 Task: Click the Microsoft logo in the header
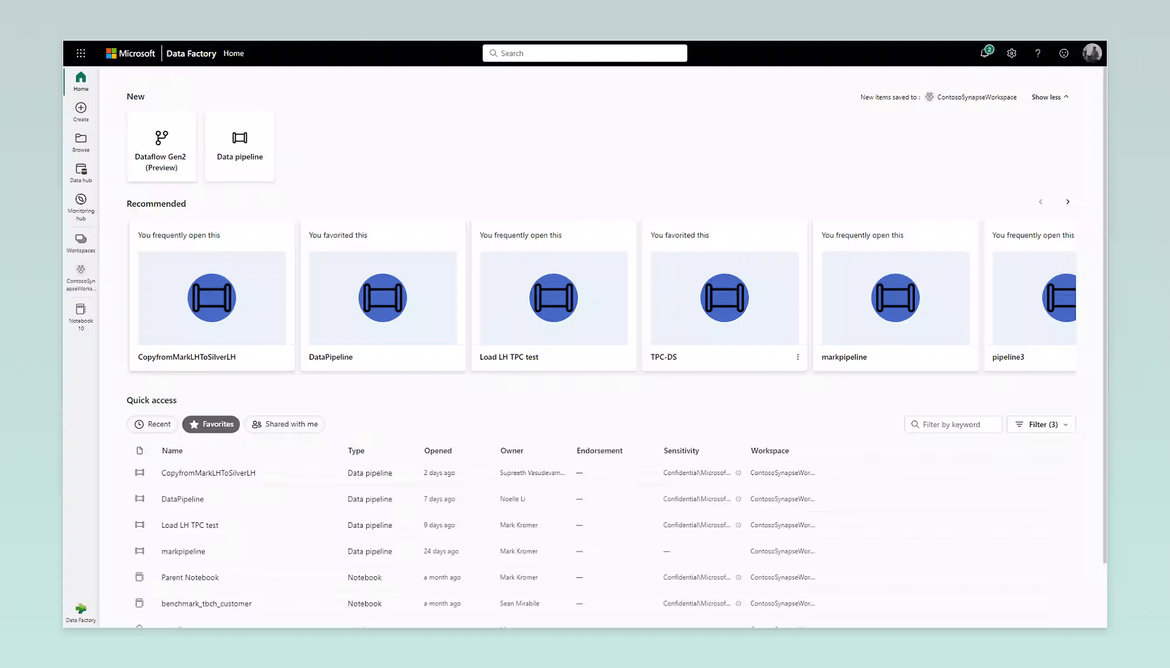click(131, 53)
